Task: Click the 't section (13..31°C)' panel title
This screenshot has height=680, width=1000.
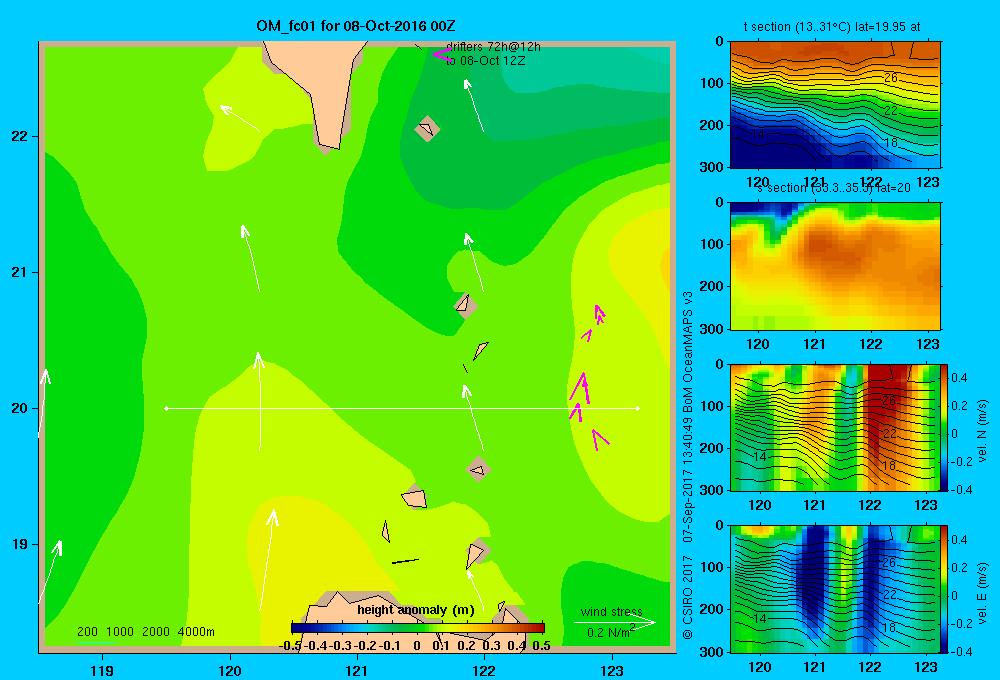Action: point(832,27)
